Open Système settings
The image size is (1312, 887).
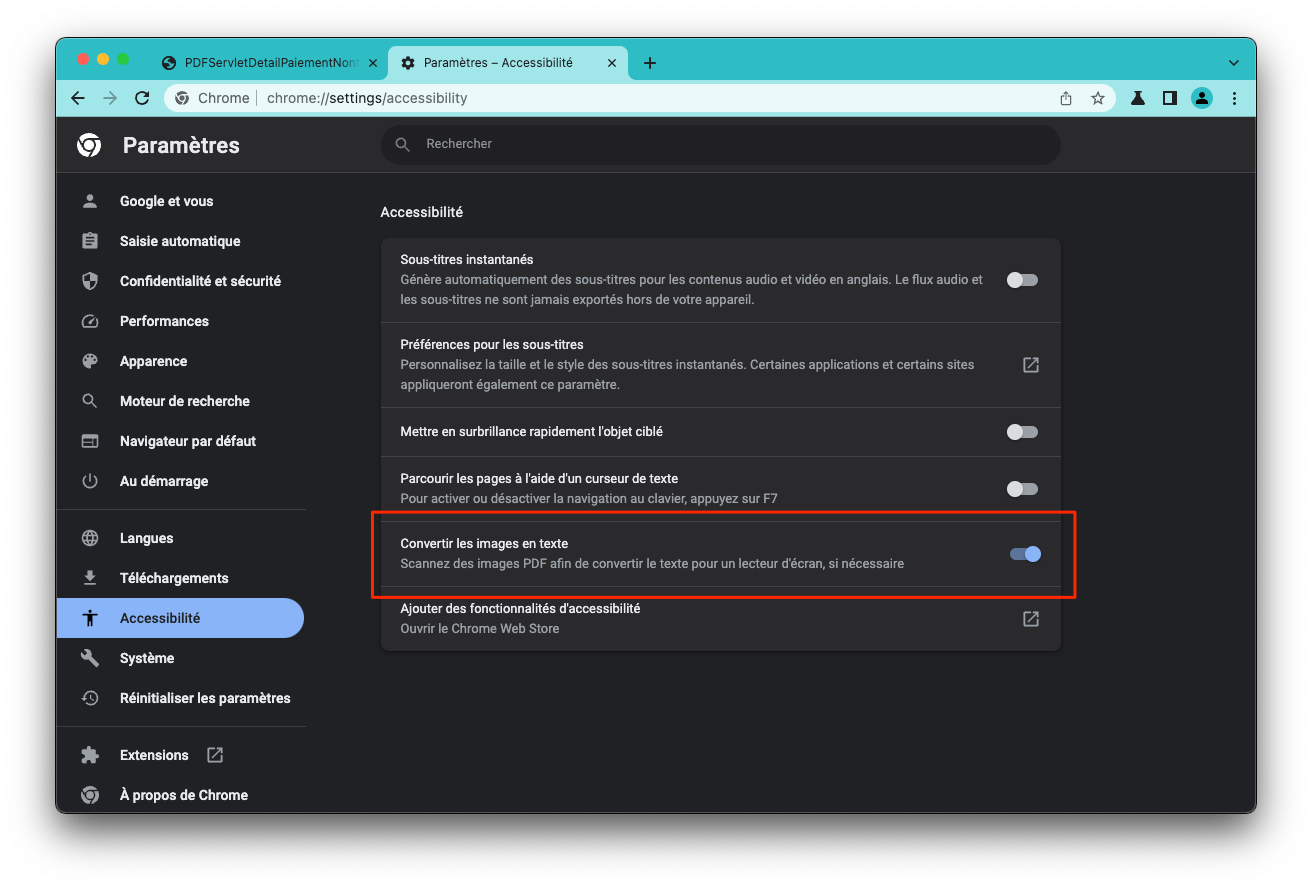(180, 658)
